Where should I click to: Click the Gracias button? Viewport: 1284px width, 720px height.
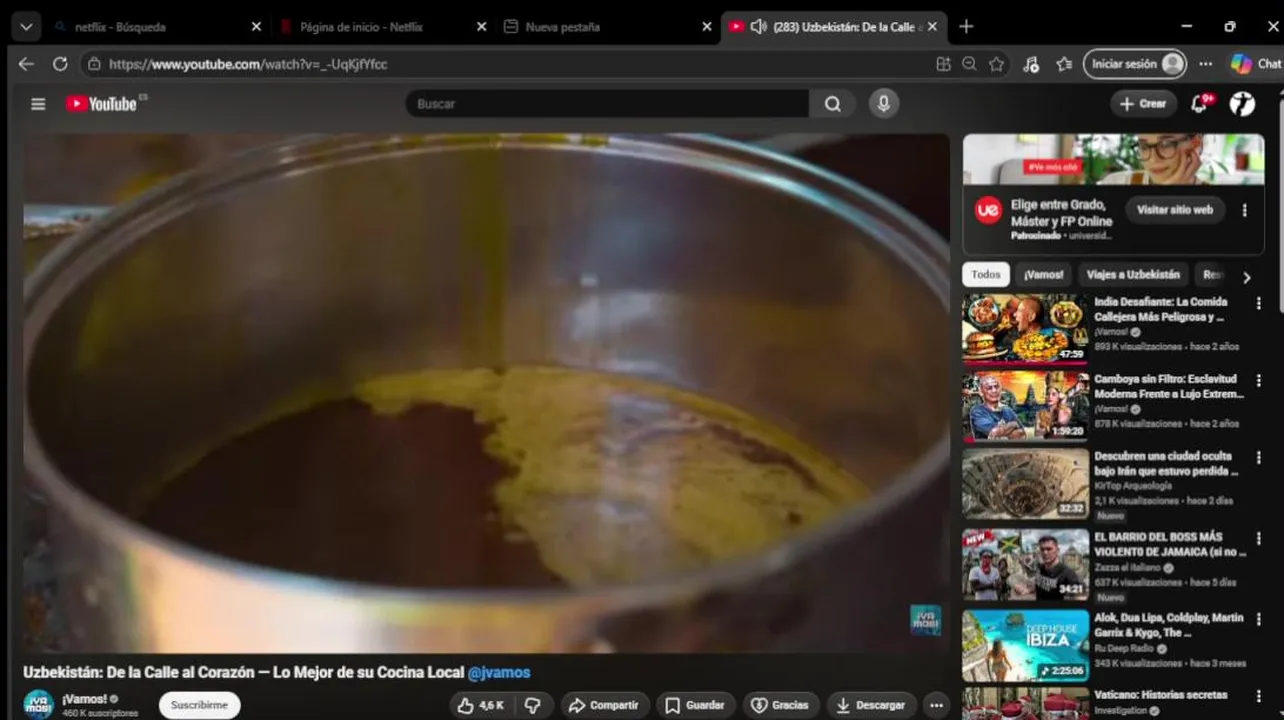point(780,705)
